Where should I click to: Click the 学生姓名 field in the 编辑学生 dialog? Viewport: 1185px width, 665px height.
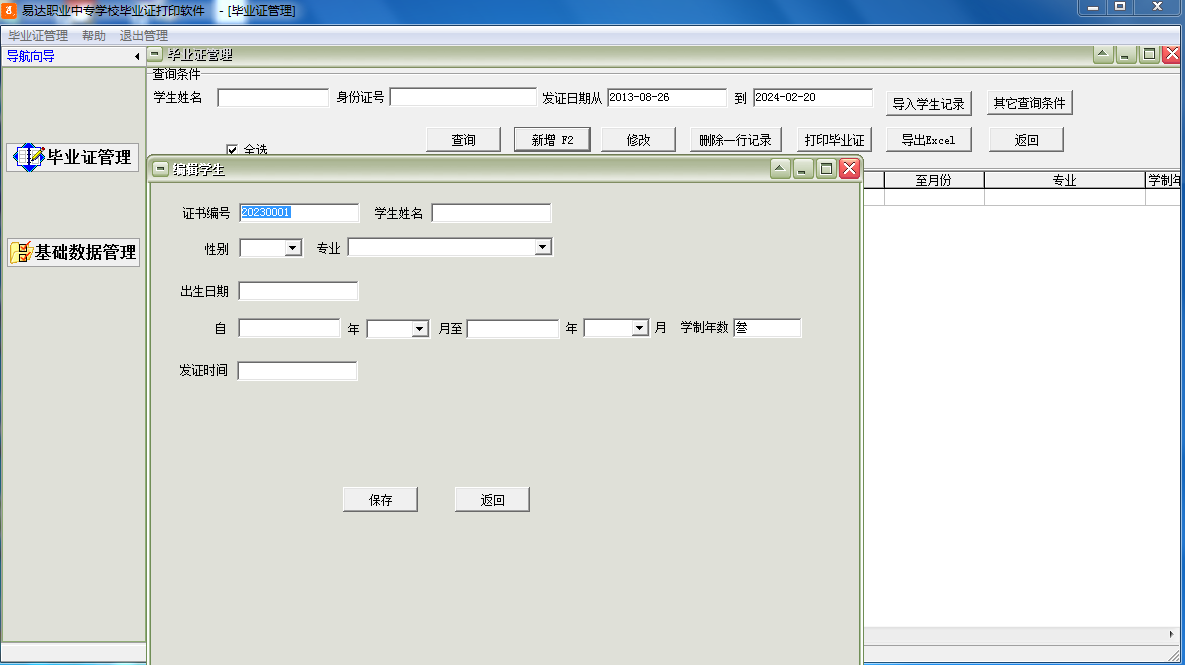491,213
